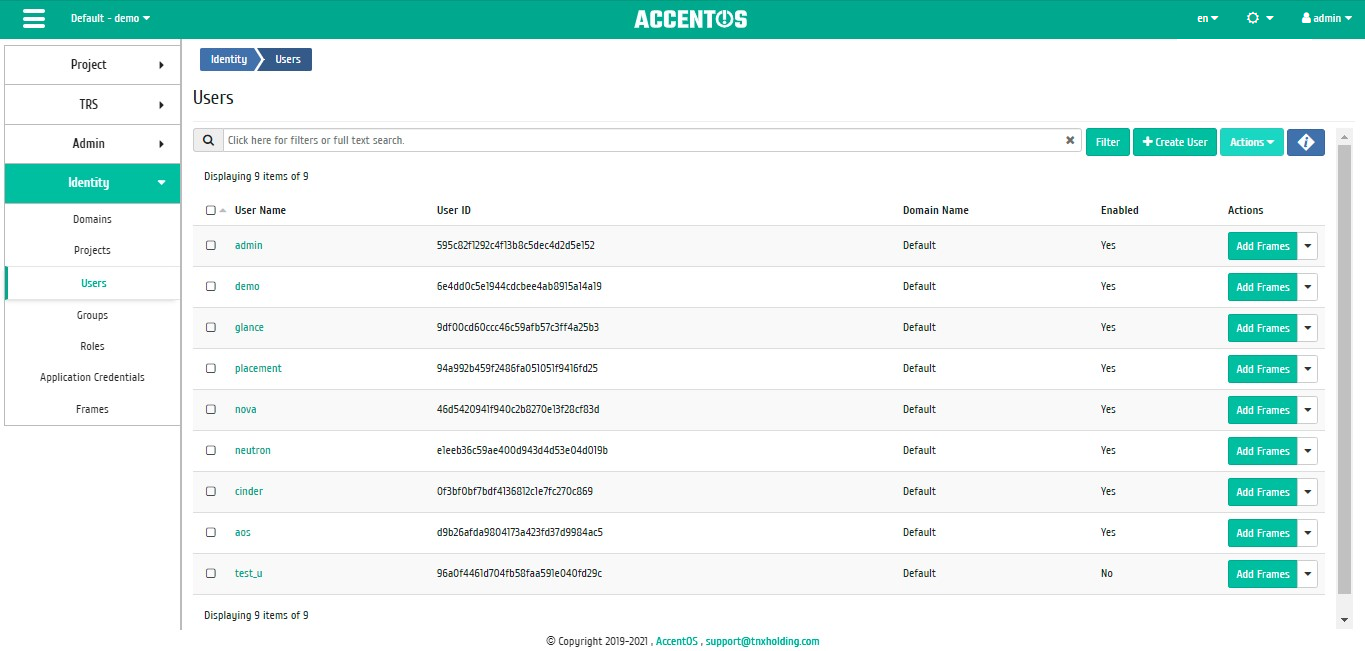This screenshot has height=651, width=1365.
Task: Expand actions dropdown for glance row
Action: tap(1308, 328)
